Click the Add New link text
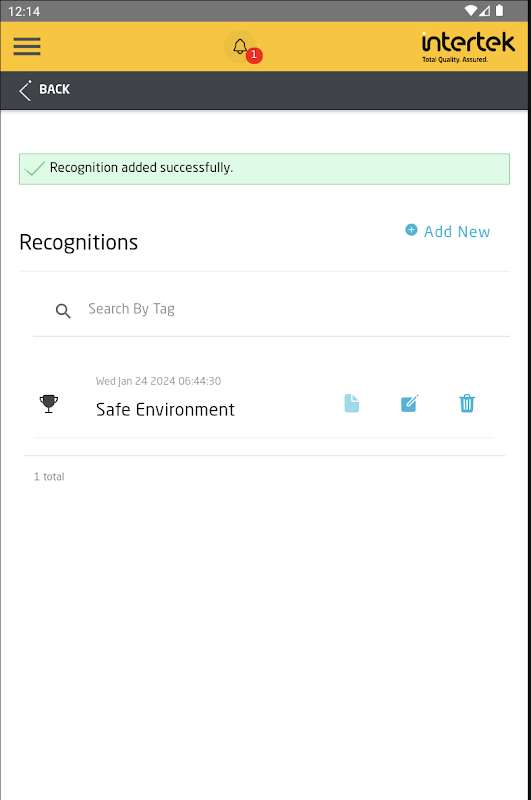Viewport: 531px width, 800px height. click(457, 232)
